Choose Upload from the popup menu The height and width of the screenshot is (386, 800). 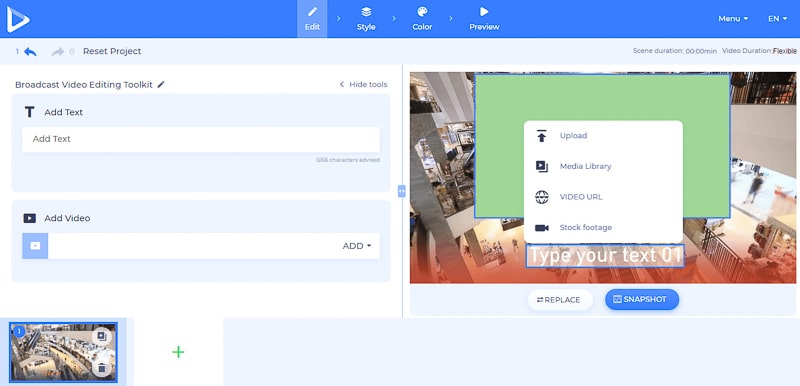(603, 136)
